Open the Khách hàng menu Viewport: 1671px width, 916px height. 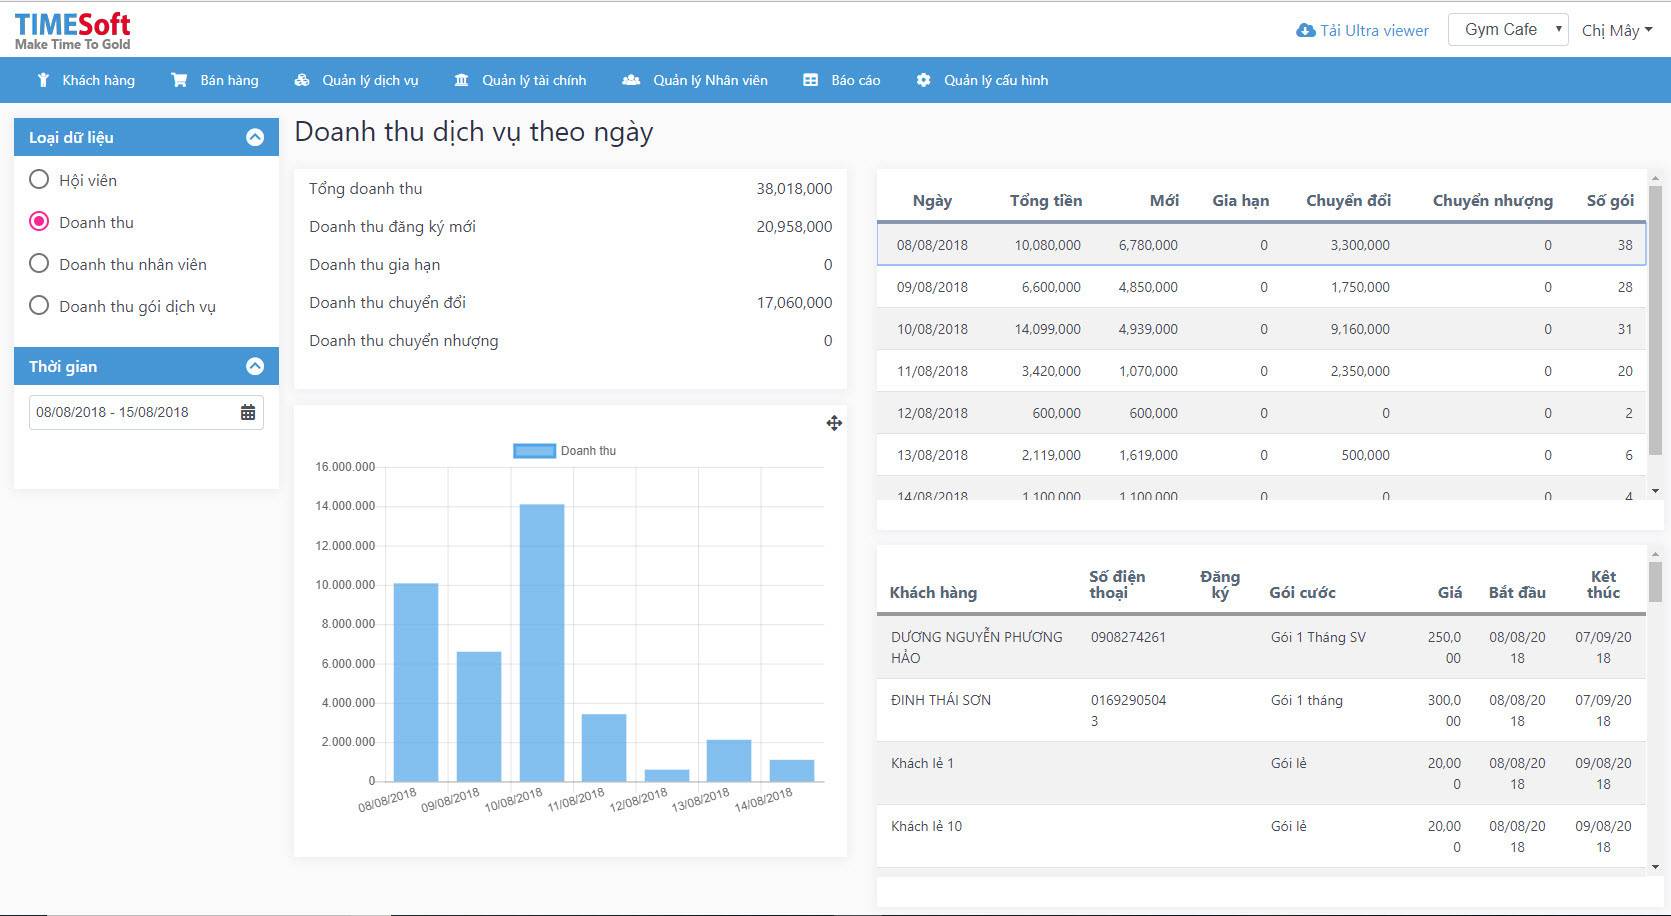click(86, 80)
